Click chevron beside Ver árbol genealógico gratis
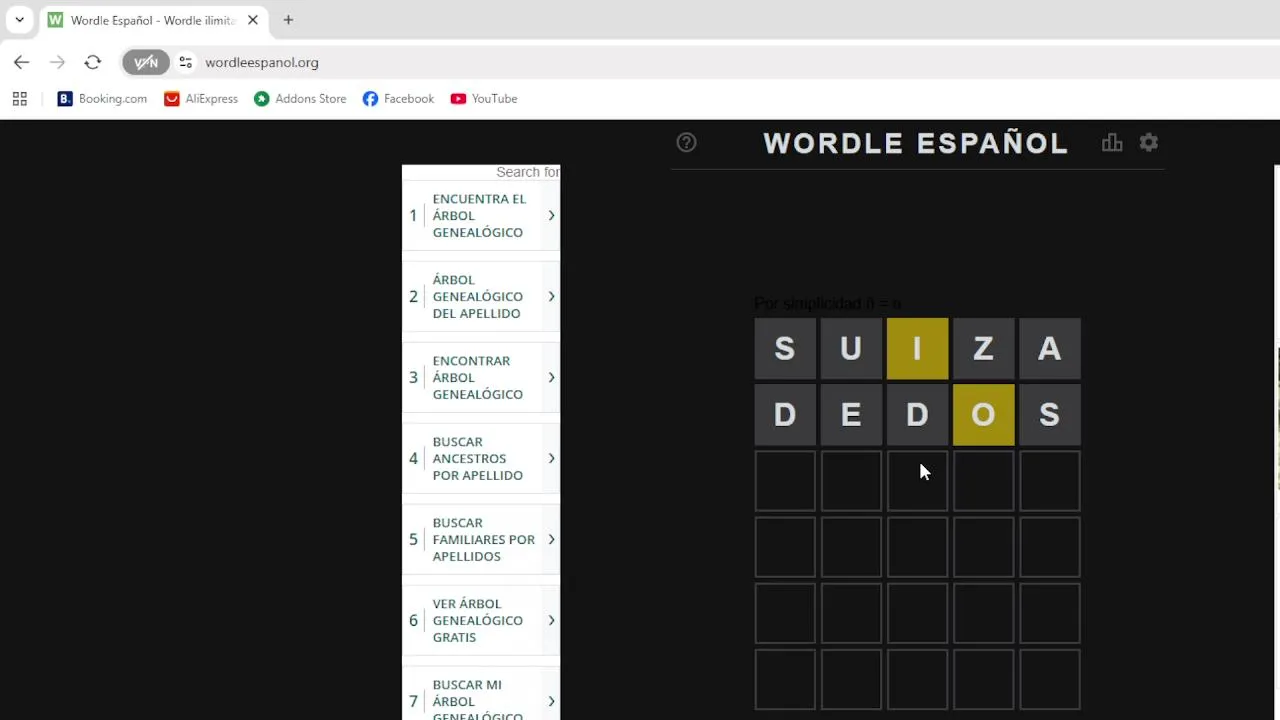Image resolution: width=1280 pixels, height=720 pixels. (551, 621)
